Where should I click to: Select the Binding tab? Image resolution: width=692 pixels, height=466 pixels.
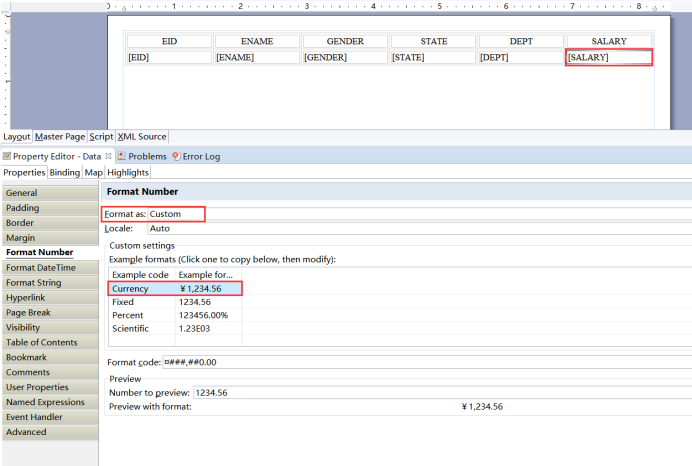click(x=65, y=172)
